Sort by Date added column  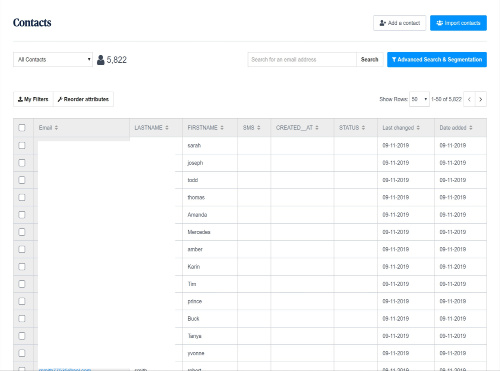(x=456, y=128)
